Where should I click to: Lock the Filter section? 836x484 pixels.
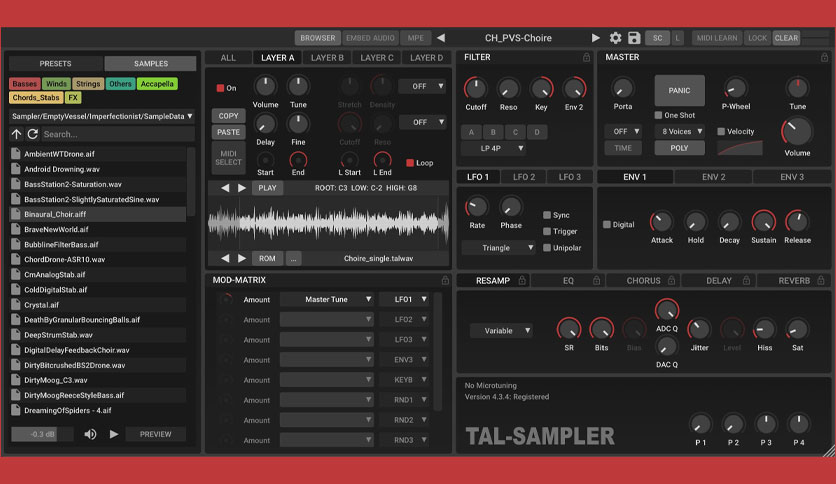pyautogui.click(x=586, y=57)
